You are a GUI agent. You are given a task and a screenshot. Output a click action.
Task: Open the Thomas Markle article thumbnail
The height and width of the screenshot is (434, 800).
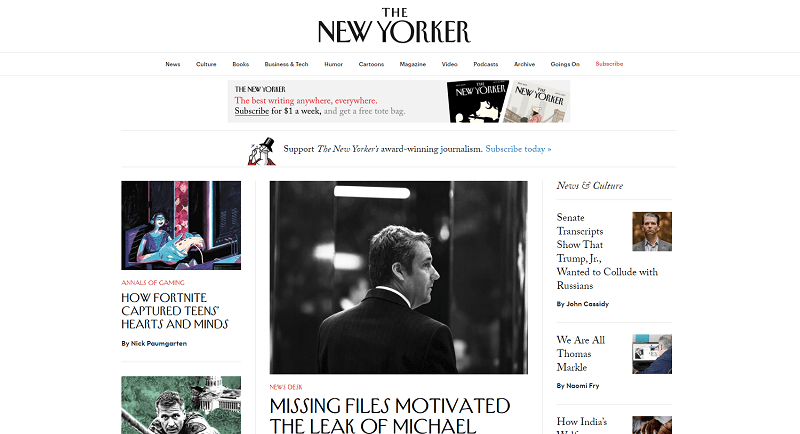coord(652,354)
